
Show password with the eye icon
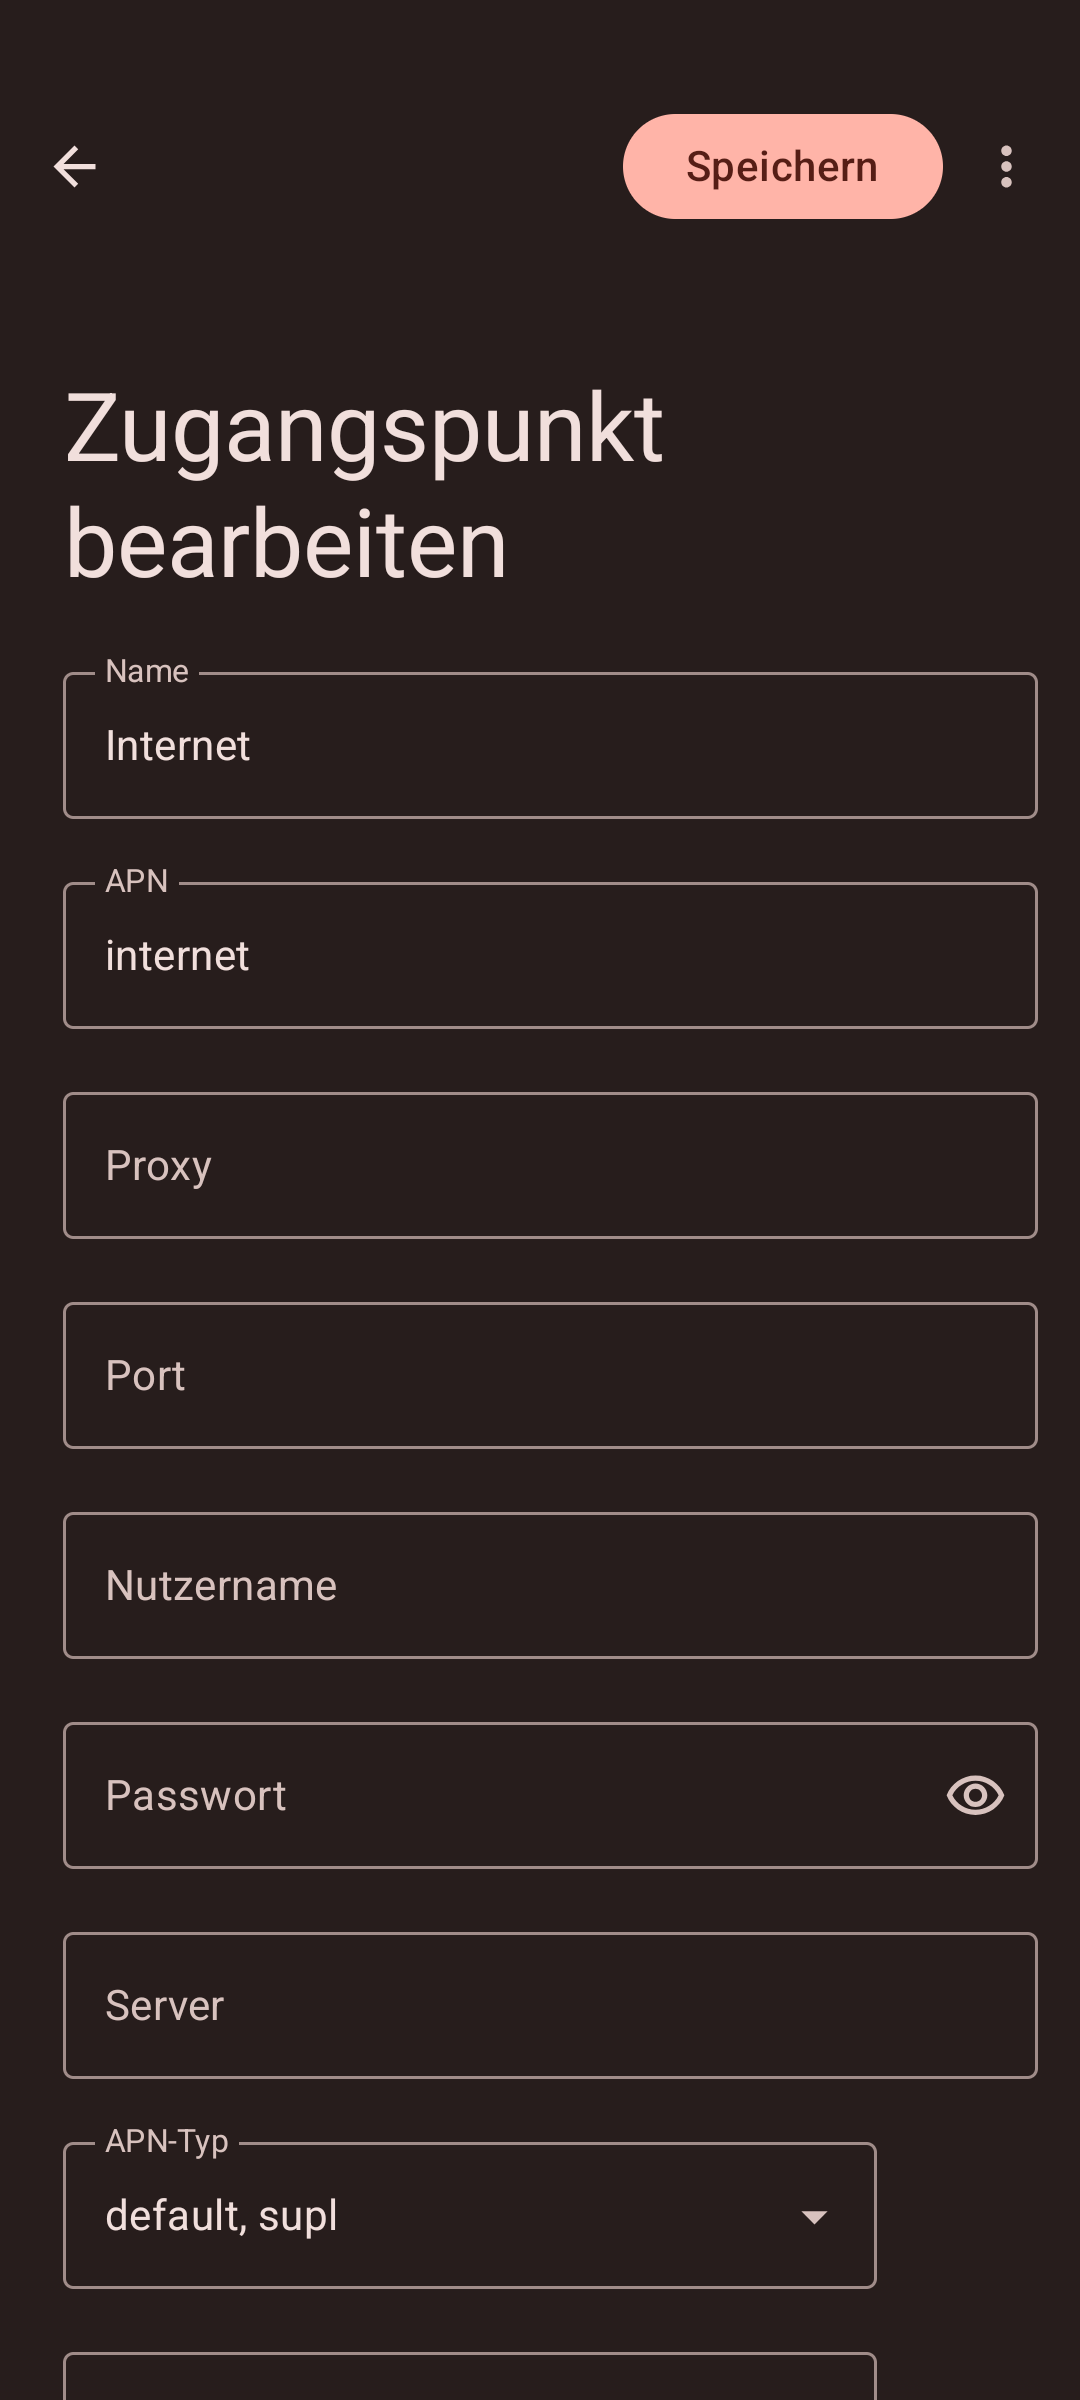[975, 1795]
